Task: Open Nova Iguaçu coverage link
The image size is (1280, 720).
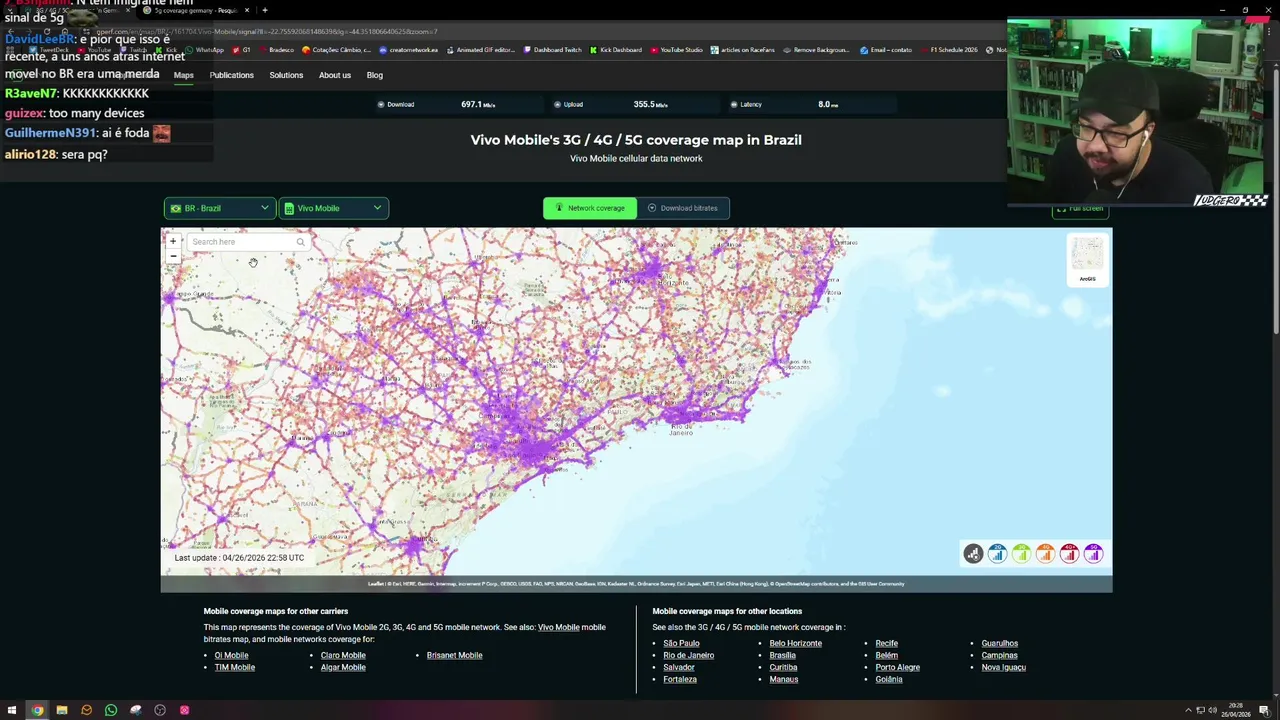Action: pos(1004,667)
